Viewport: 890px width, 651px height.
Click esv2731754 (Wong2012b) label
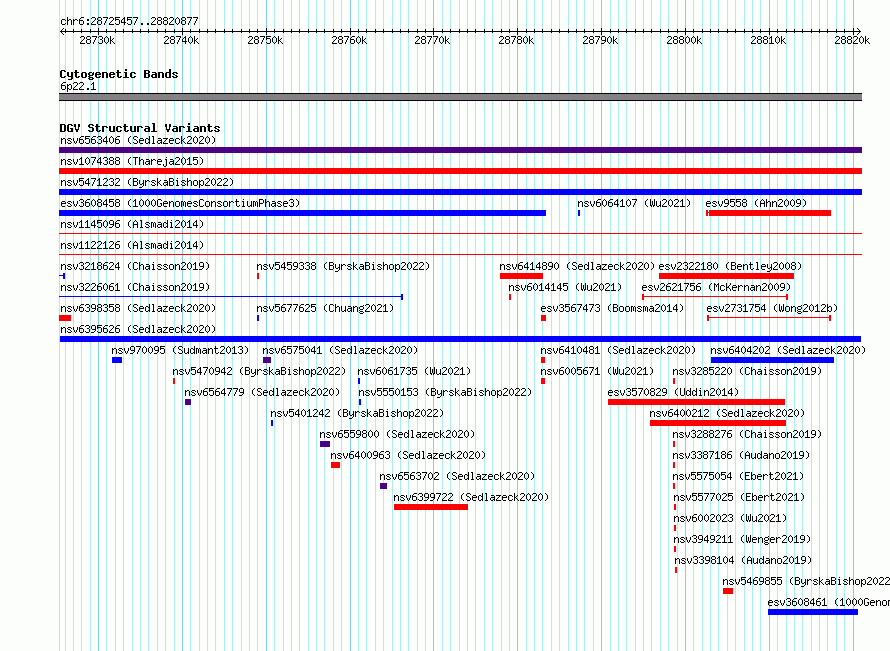click(x=772, y=308)
